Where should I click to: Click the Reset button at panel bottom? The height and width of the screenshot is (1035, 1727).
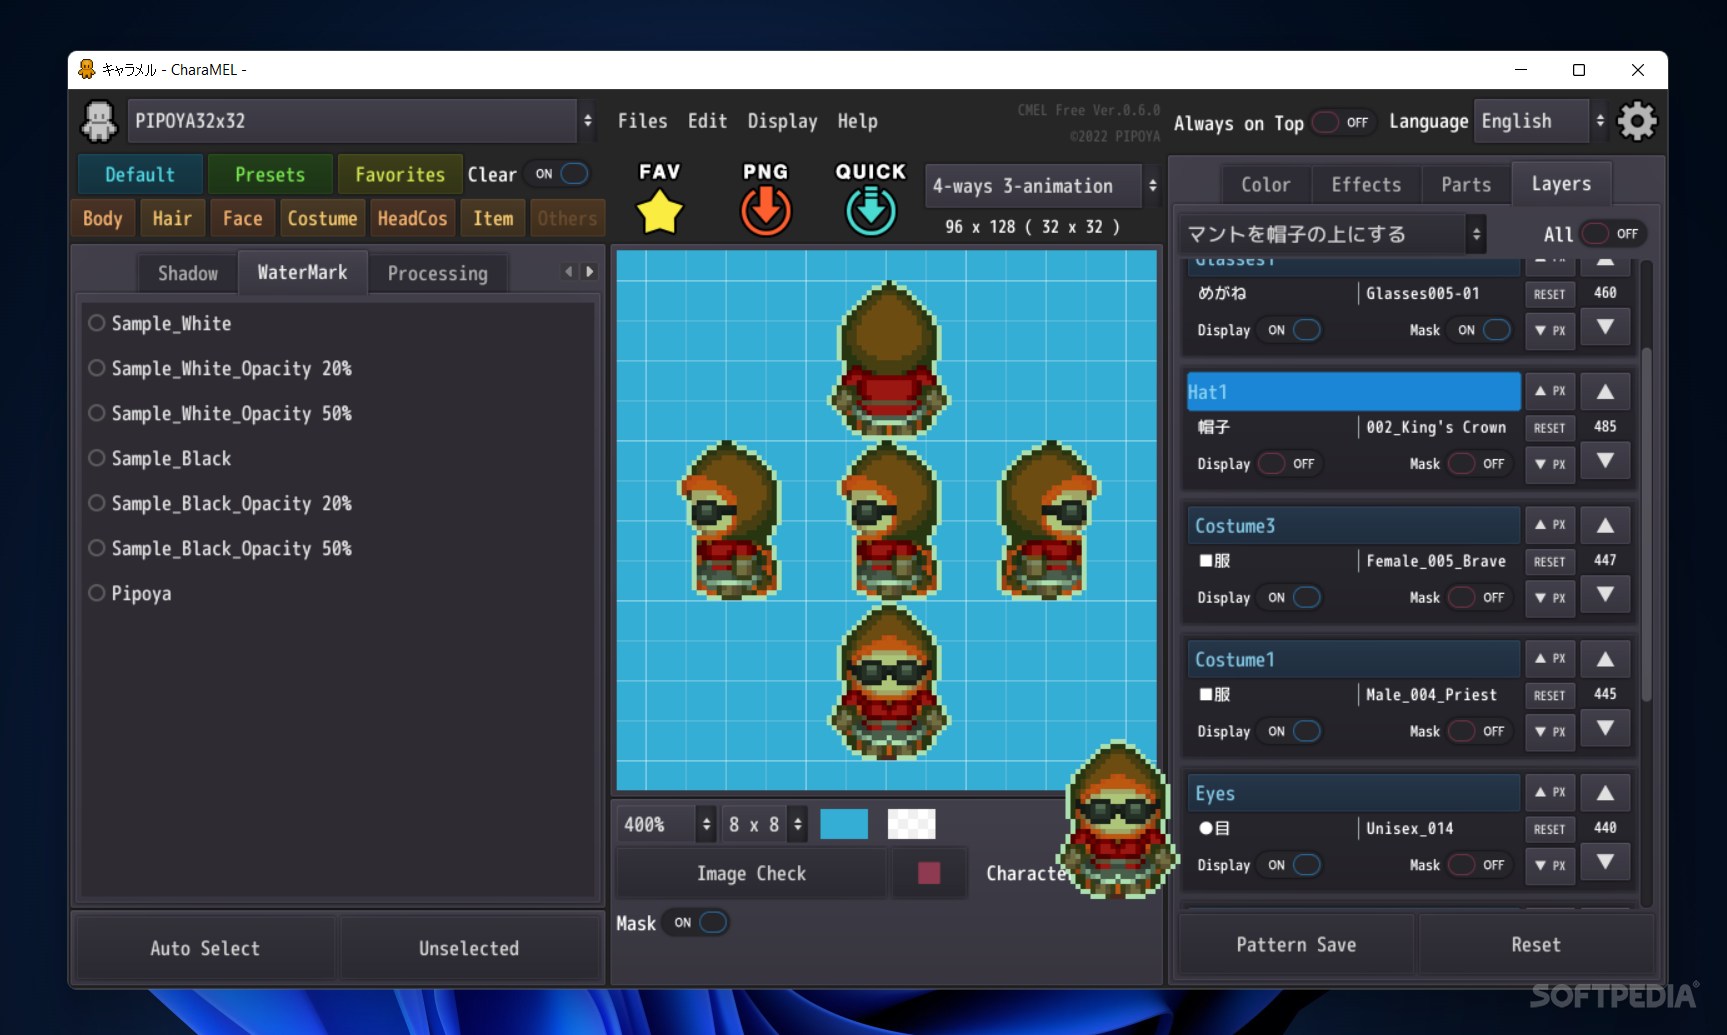tap(1536, 944)
